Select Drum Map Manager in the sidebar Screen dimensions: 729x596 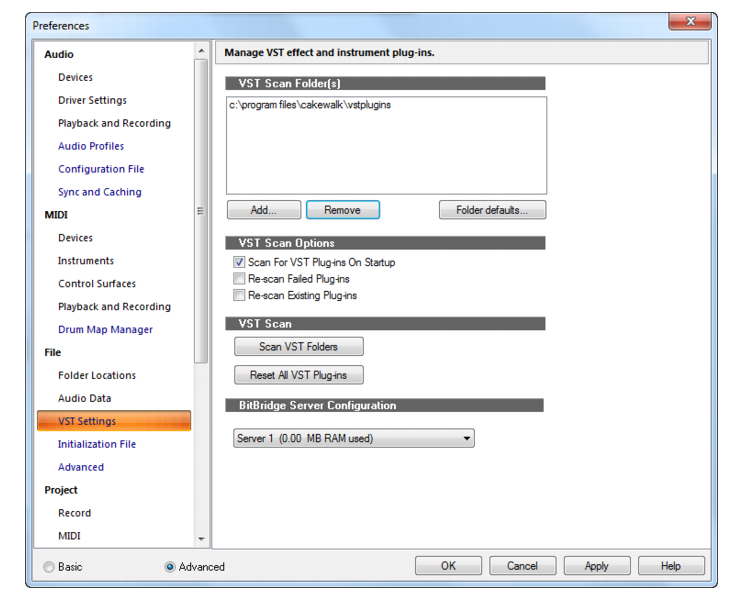[x=106, y=330]
